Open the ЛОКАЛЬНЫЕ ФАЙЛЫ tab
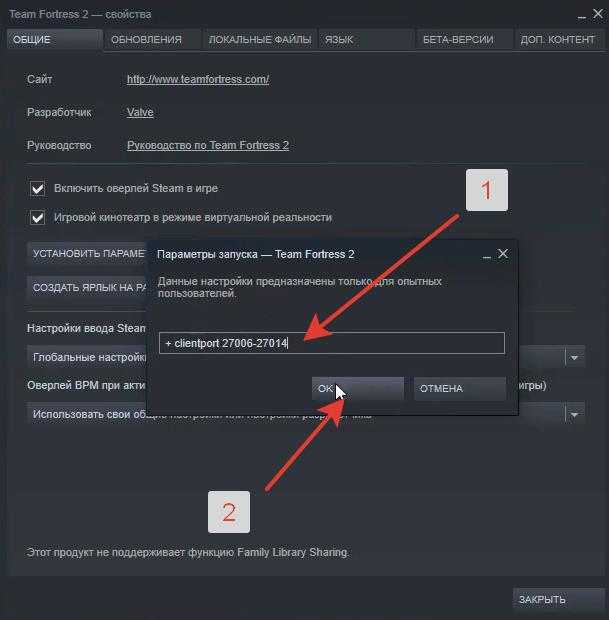This screenshot has height=620, width=609. [260, 39]
